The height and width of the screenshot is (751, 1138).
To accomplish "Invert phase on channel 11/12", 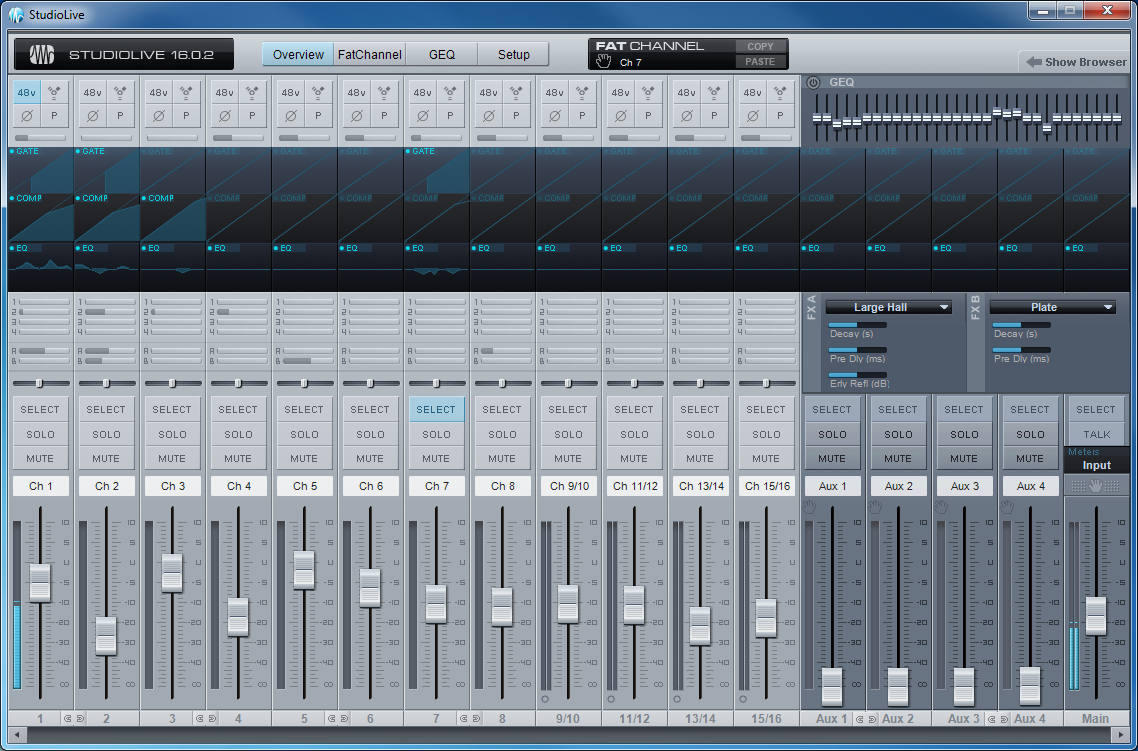I will point(621,115).
